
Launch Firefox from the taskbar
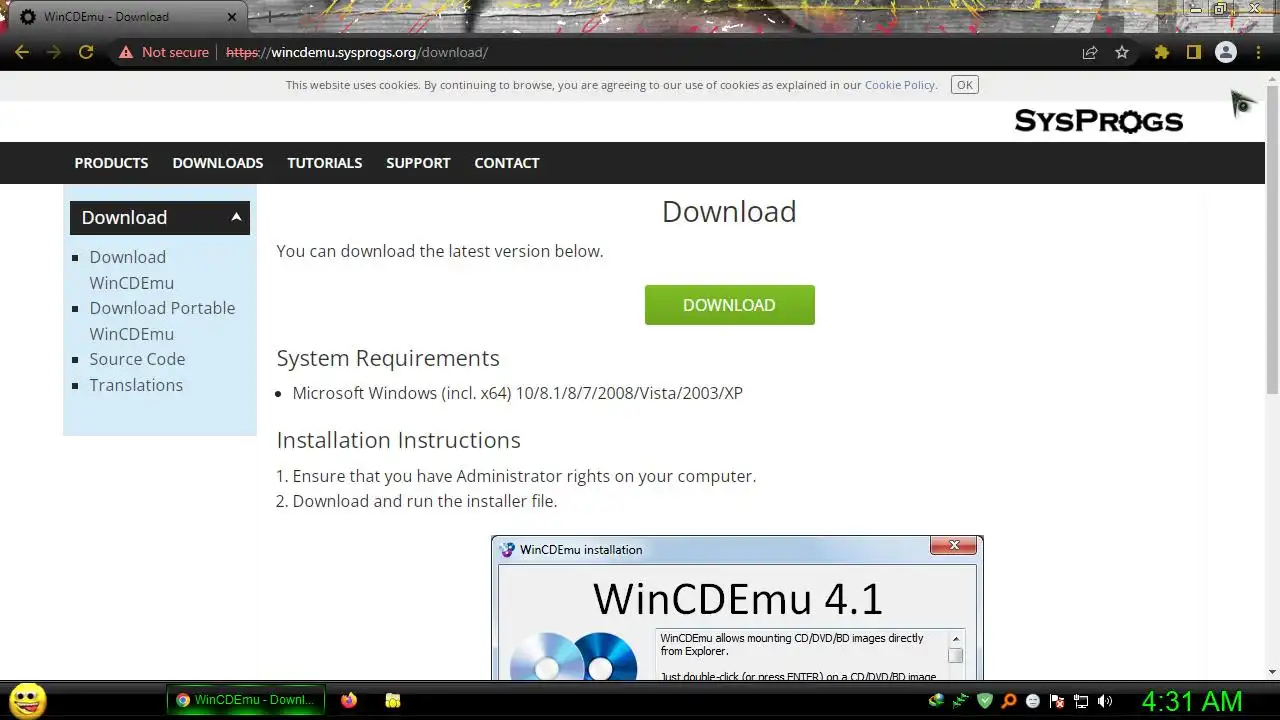[x=348, y=700]
